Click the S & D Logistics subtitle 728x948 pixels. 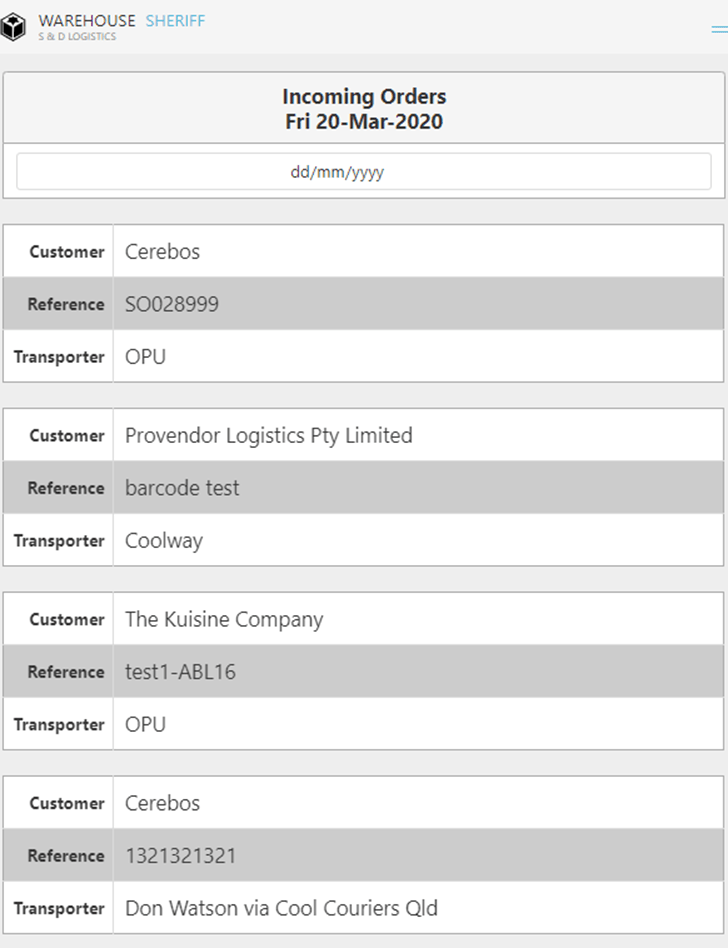[77, 37]
